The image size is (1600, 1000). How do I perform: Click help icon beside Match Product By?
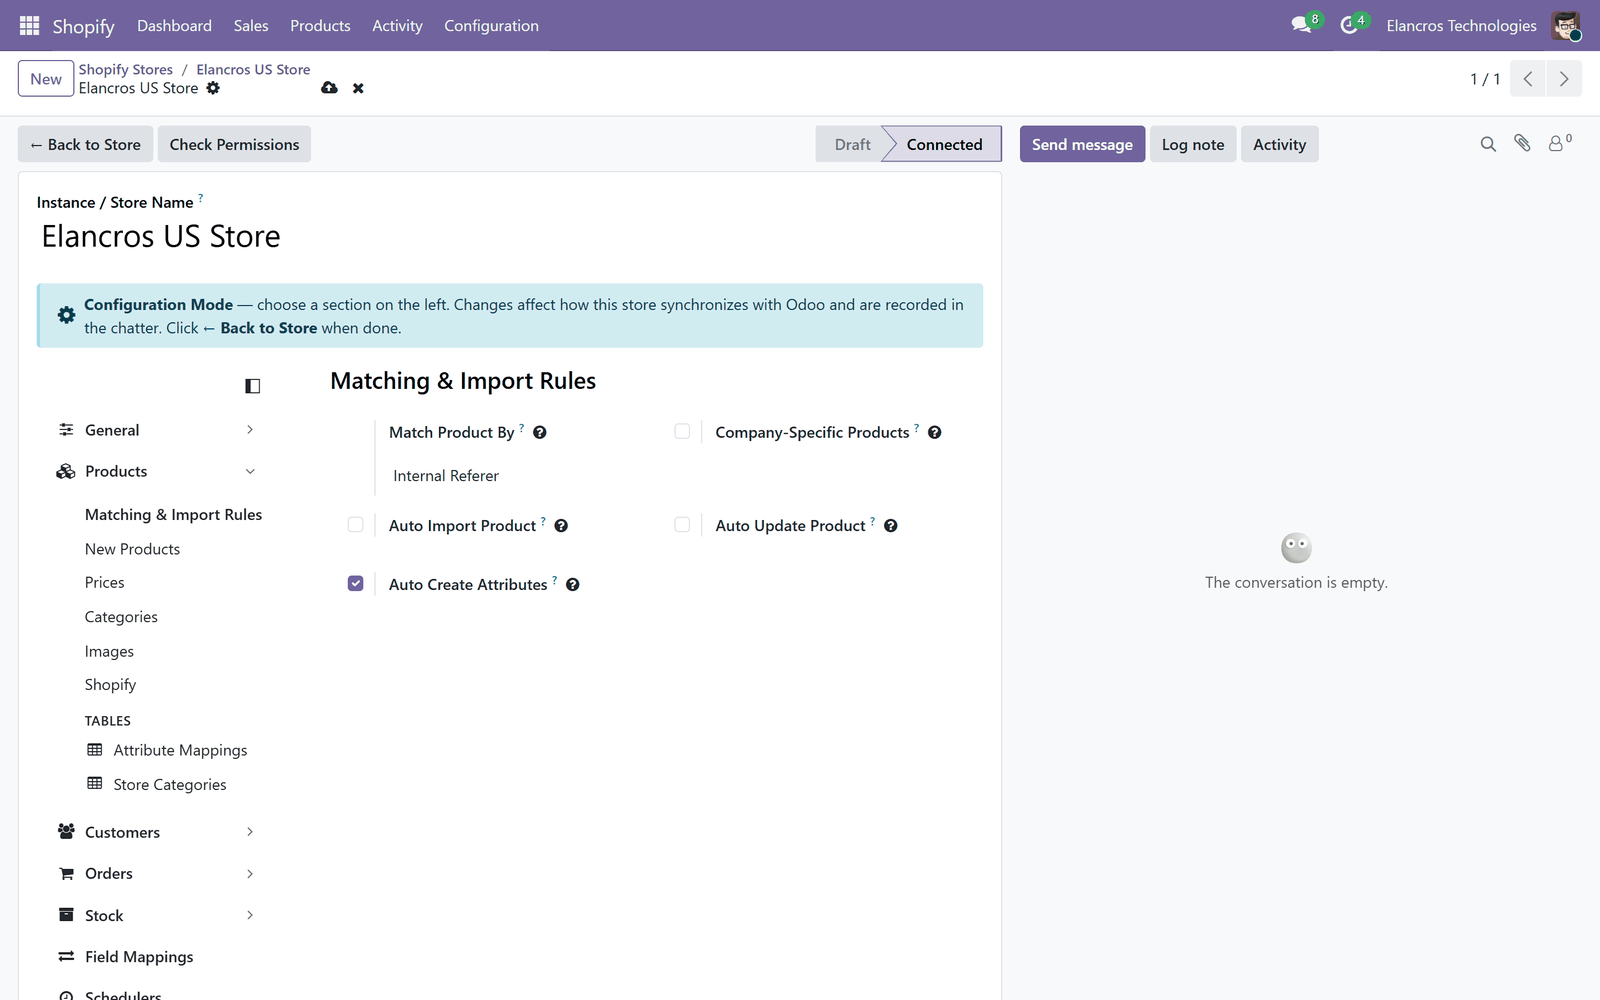tap(539, 432)
